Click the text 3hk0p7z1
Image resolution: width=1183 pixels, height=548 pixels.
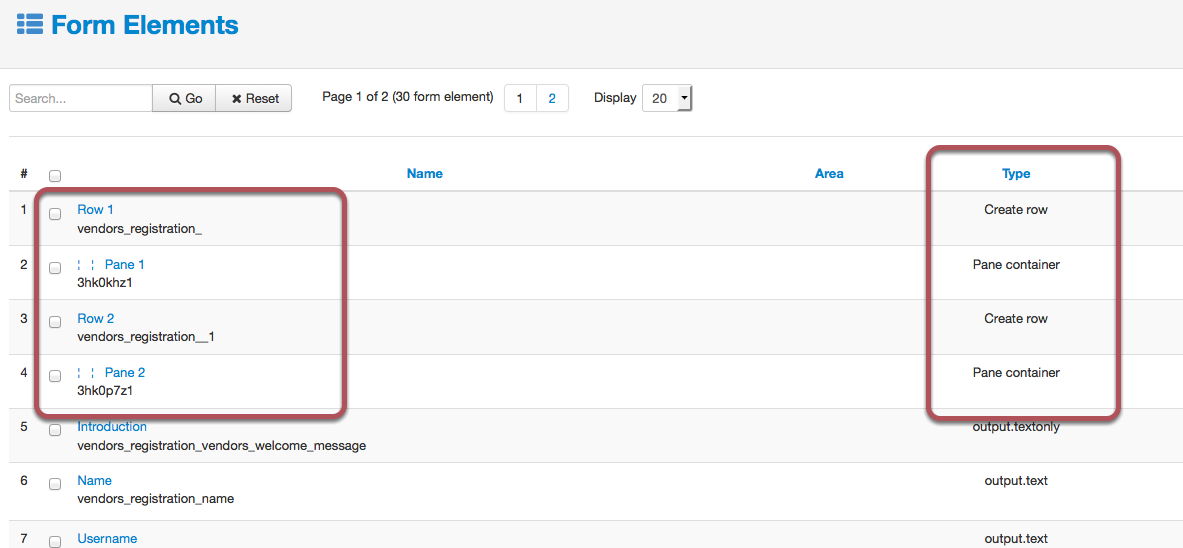pyautogui.click(x=106, y=391)
